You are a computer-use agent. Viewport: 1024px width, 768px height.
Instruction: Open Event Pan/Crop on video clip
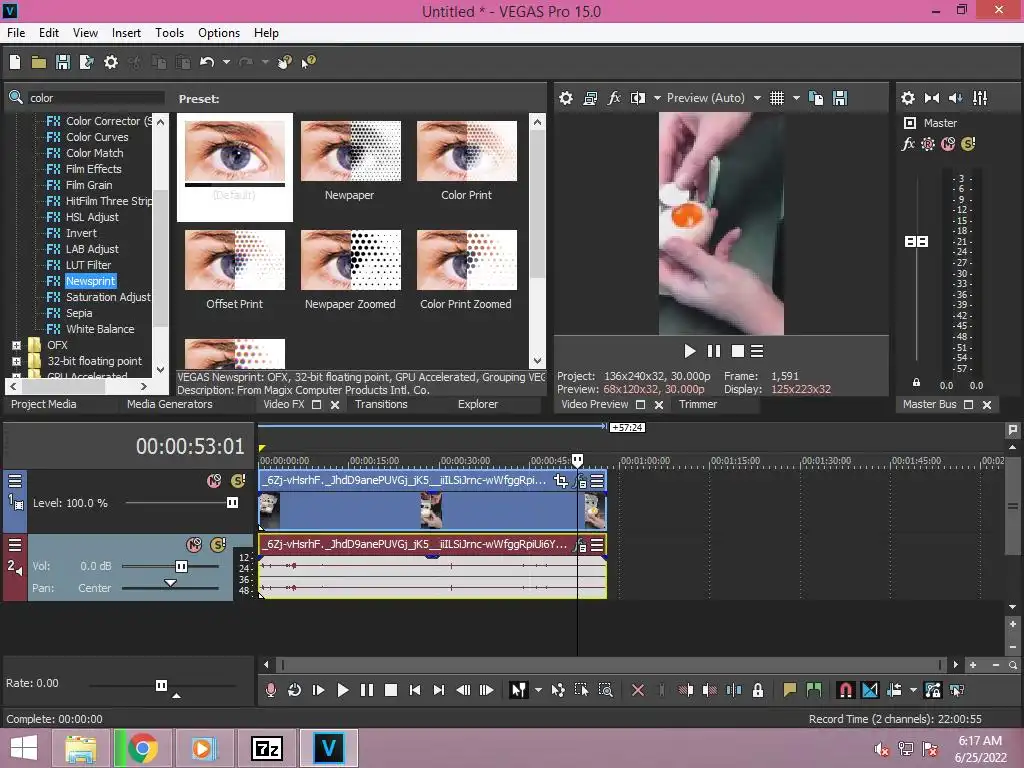click(x=560, y=481)
